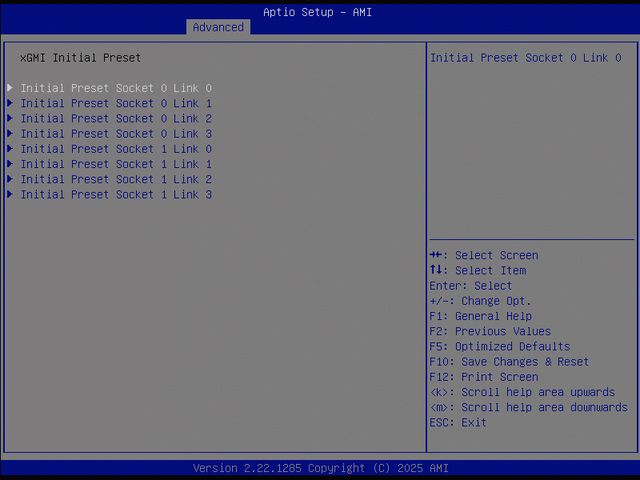Image resolution: width=640 pixels, height=480 pixels.
Task: Open Initial Preset Socket 0 Link 3
Action: pyautogui.click(x=116, y=134)
